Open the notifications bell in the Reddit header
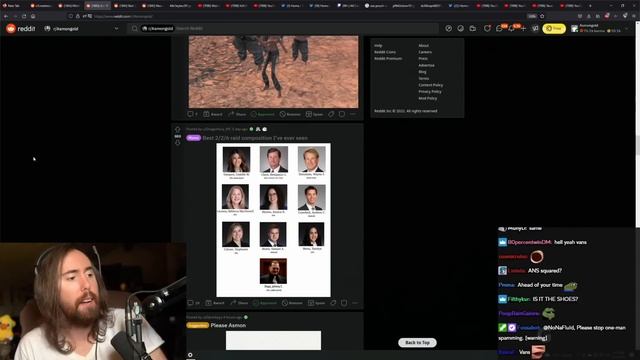640x360 pixels. (511, 29)
